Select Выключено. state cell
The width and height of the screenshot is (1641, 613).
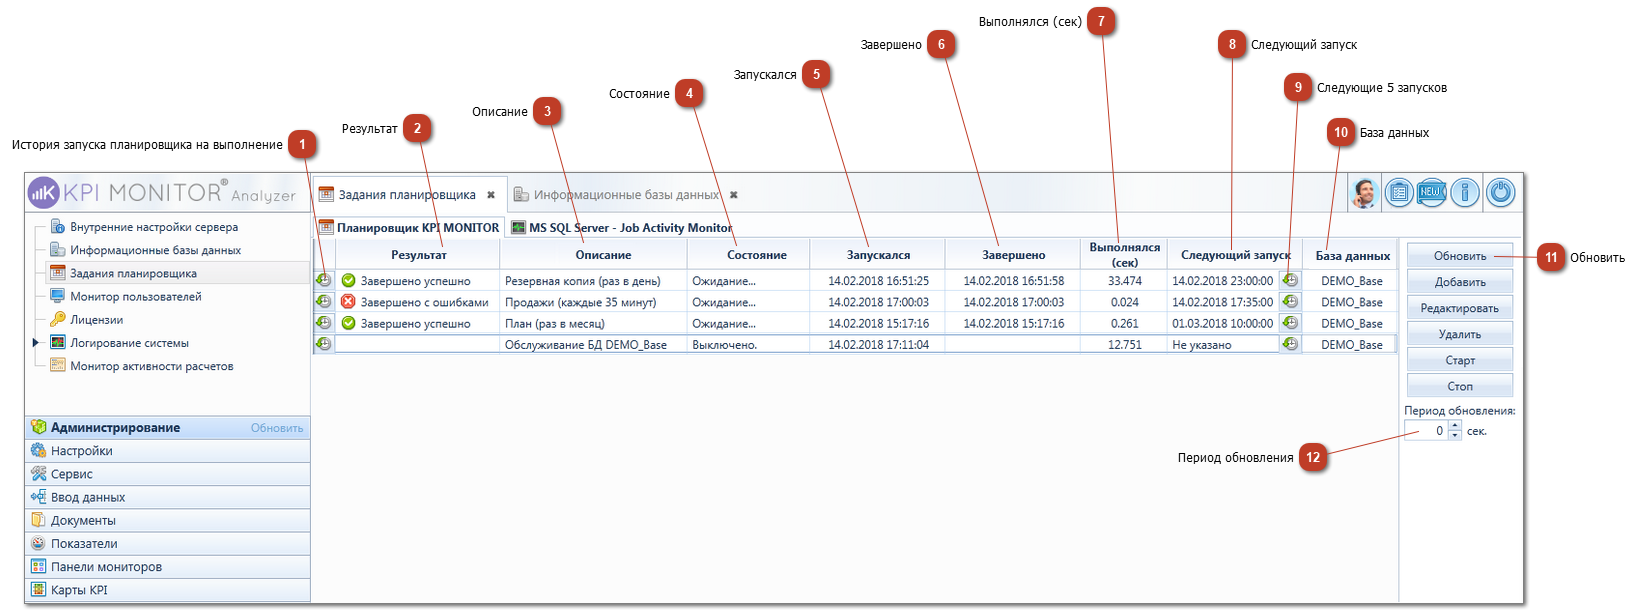(x=749, y=344)
